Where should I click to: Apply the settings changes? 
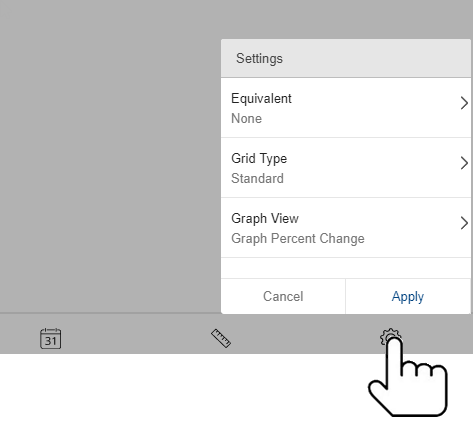point(408,296)
